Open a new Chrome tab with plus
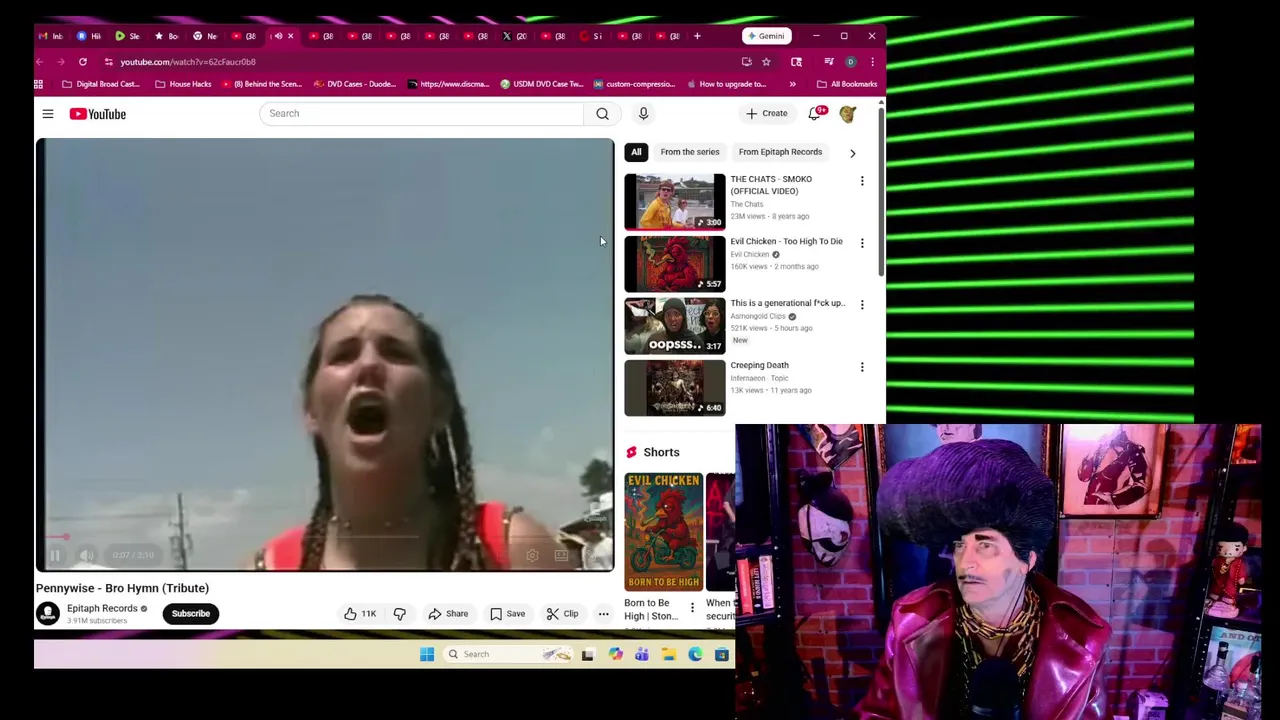The height and width of the screenshot is (720, 1280). tap(697, 36)
